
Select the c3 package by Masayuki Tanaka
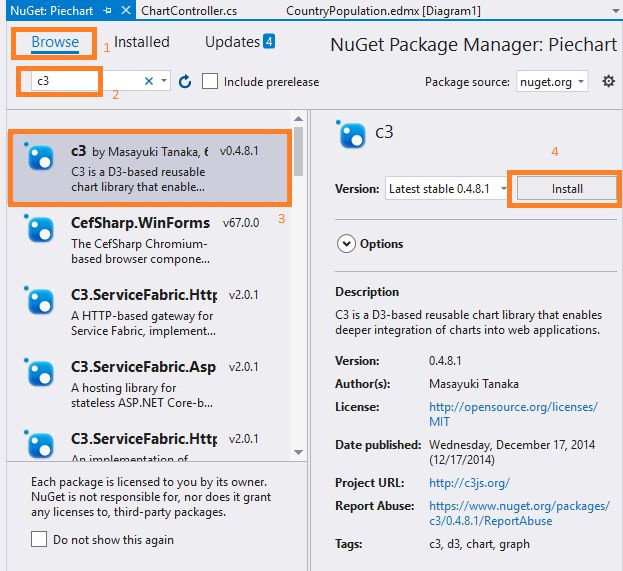pos(150,168)
